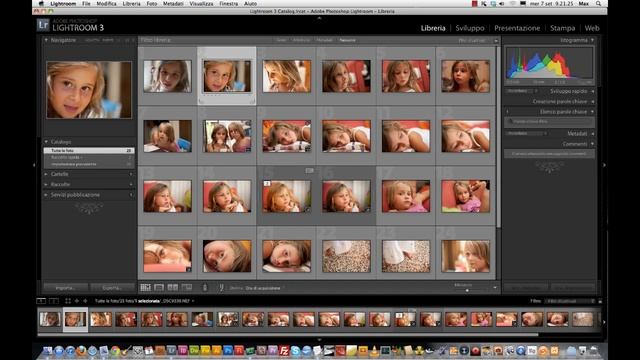Switch to Grid view icon in toolbar
This screenshot has height=360, width=640.
(x=146, y=288)
